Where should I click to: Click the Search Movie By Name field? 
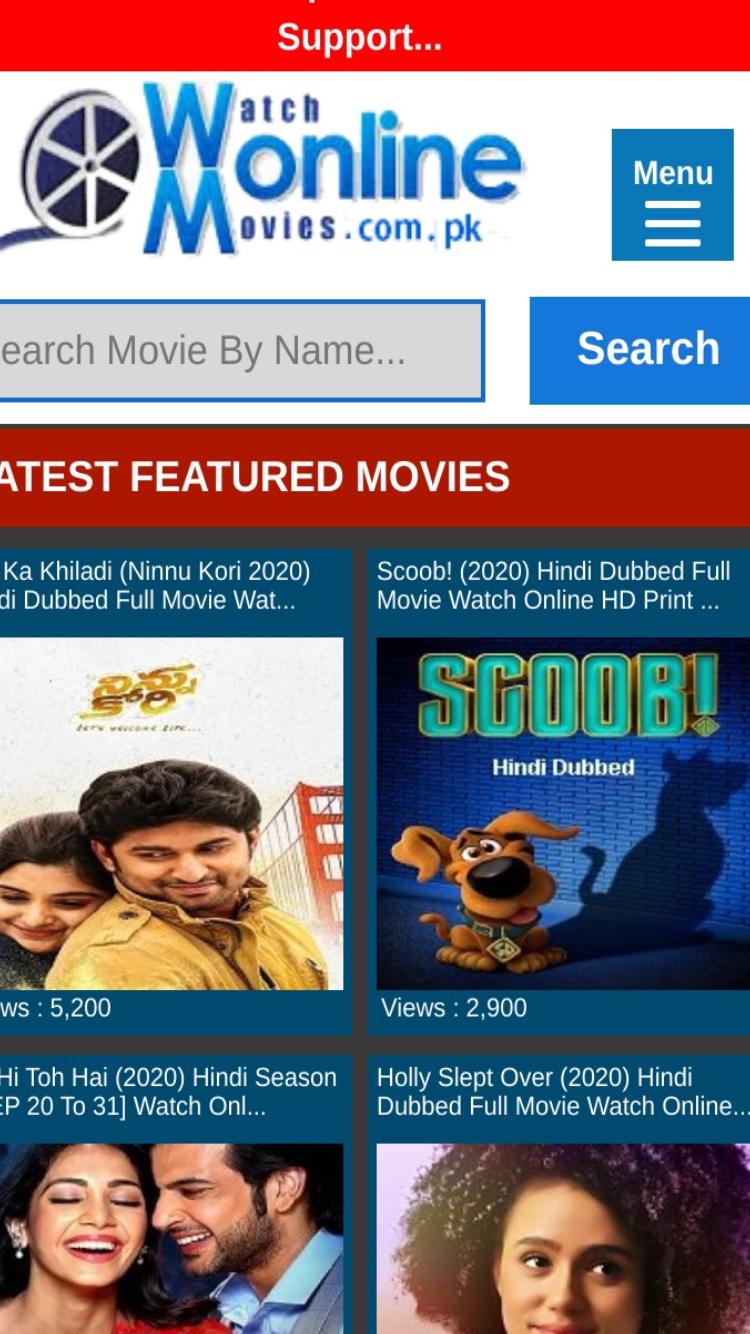[x=241, y=350]
